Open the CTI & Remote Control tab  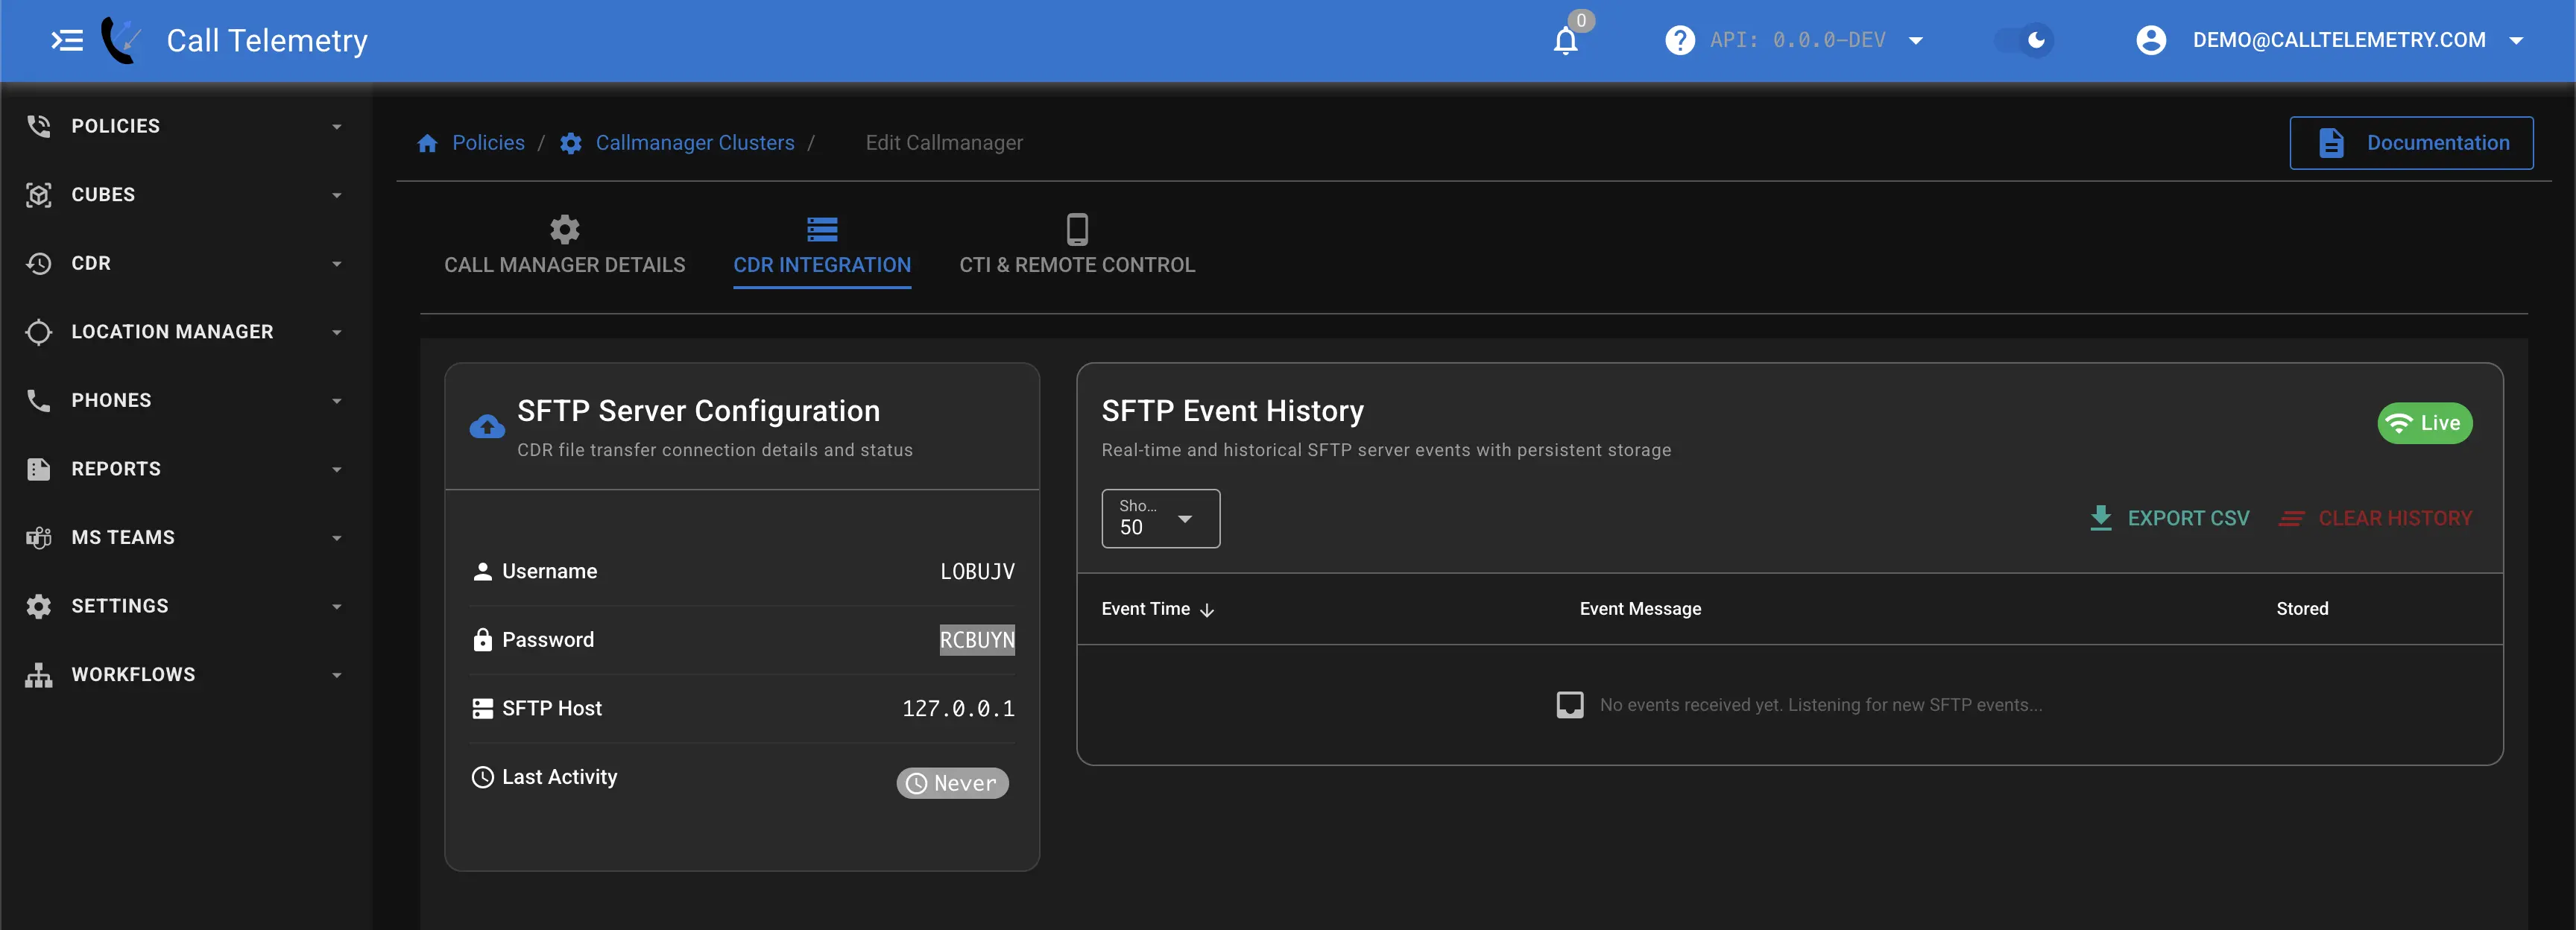click(1076, 246)
